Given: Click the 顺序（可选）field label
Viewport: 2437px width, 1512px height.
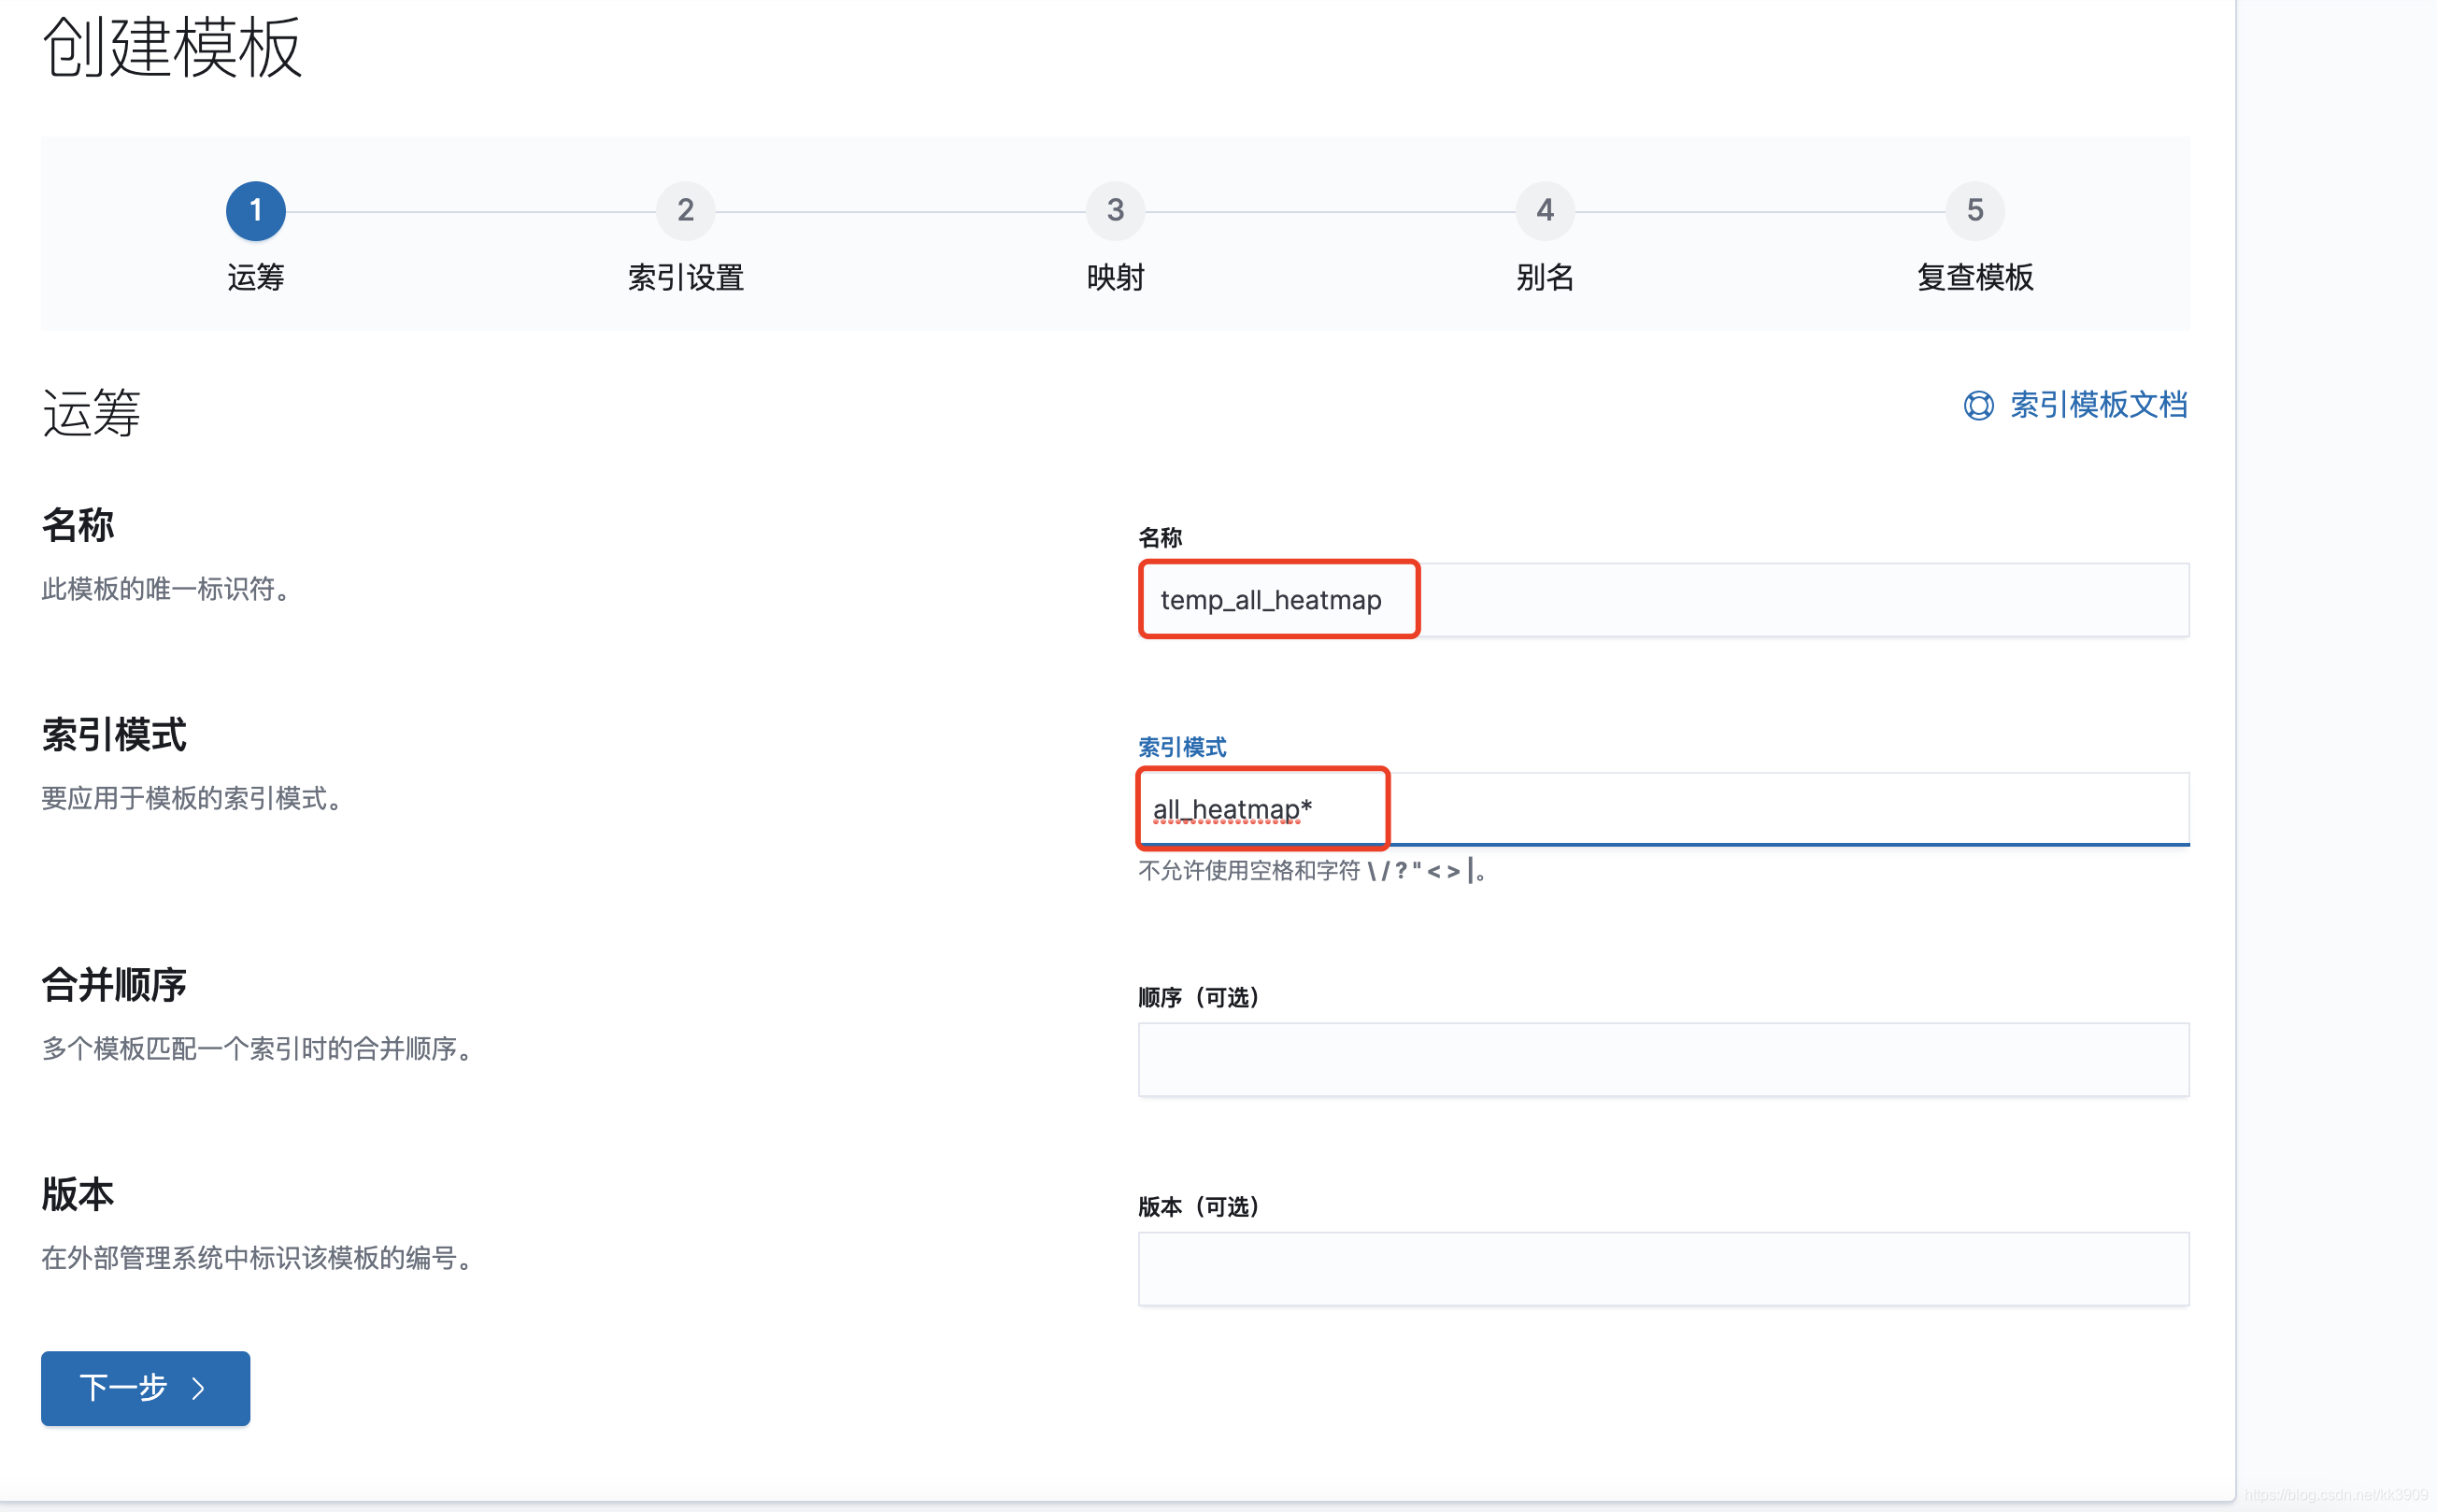Looking at the screenshot, I should (x=1198, y=997).
